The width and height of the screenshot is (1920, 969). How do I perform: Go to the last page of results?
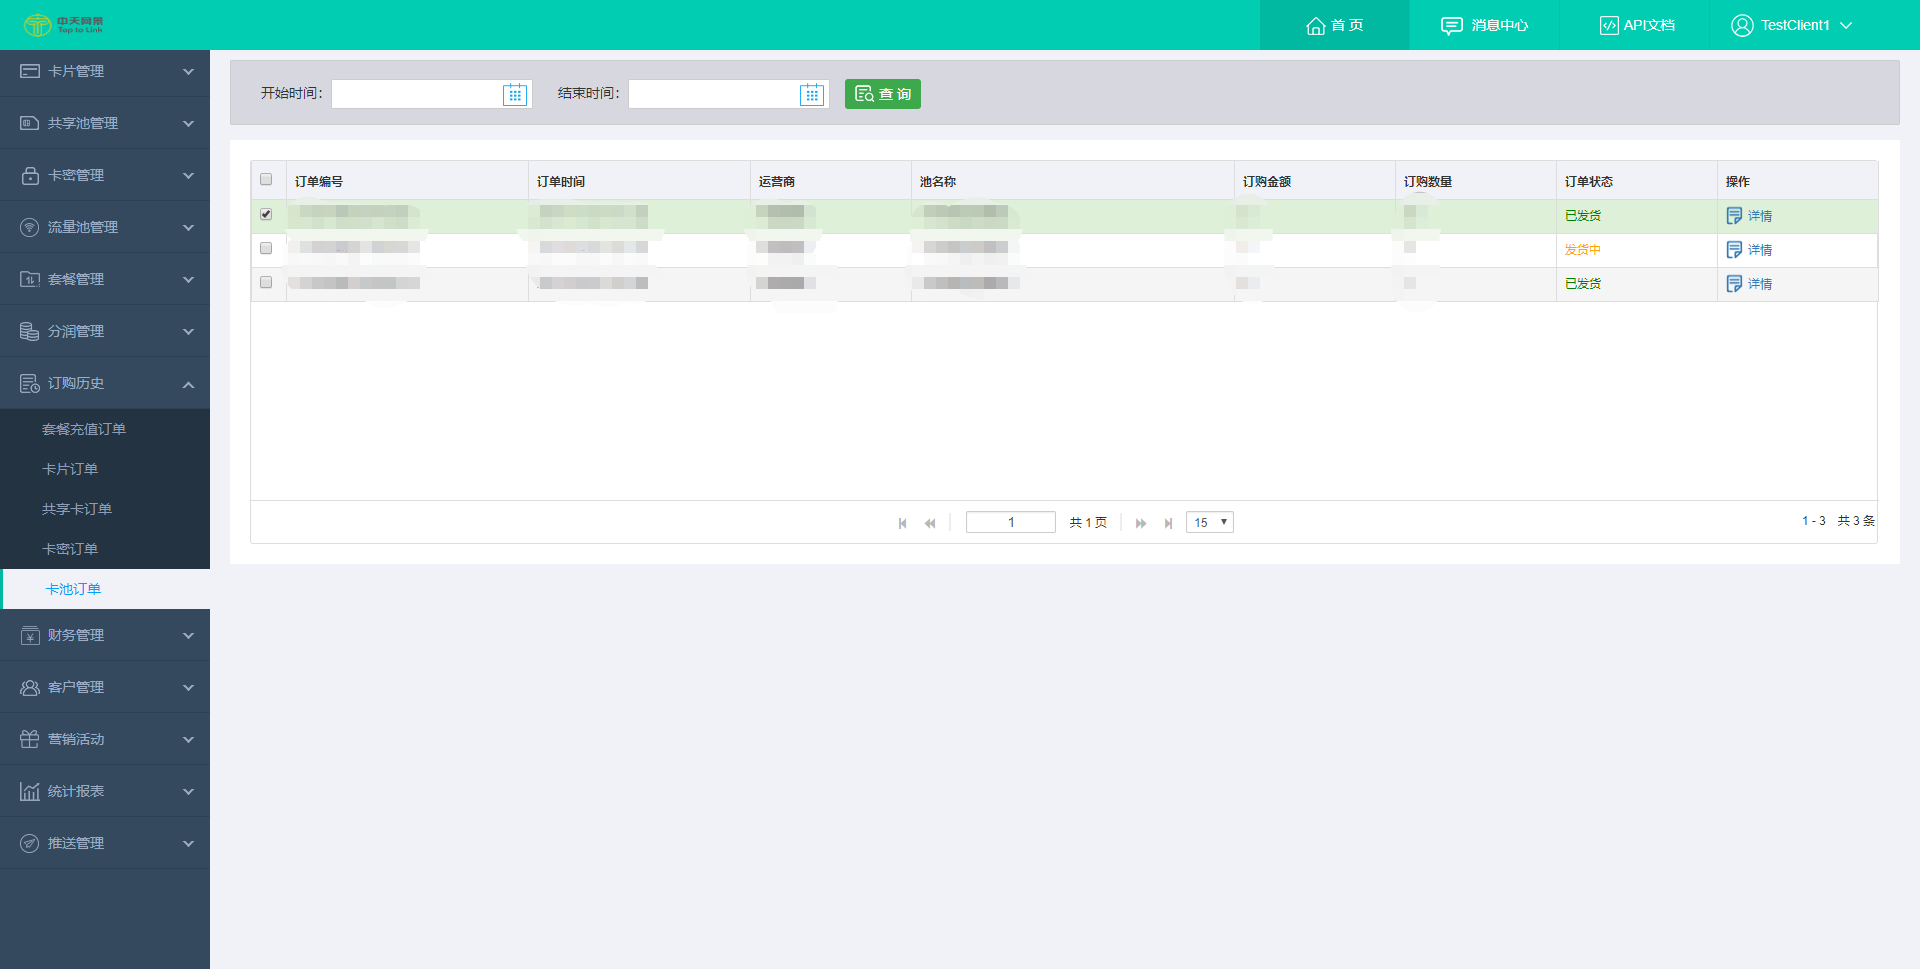tap(1168, 523)
